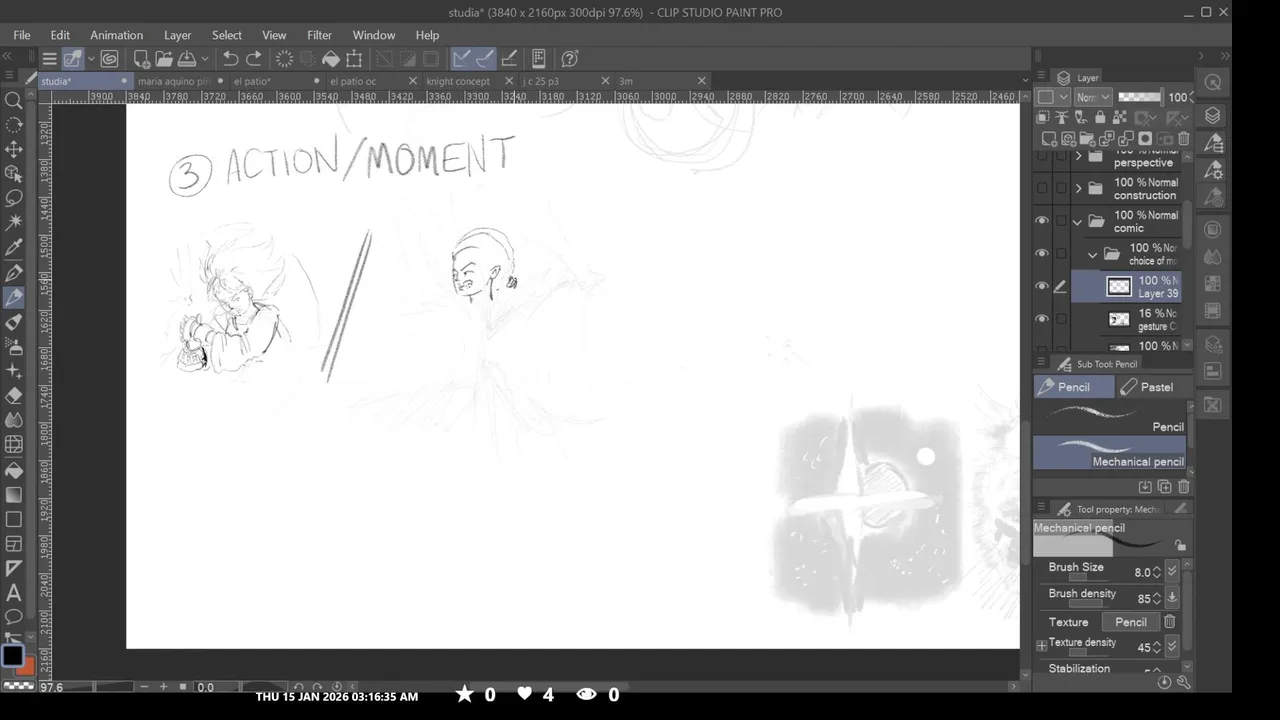This screenshot has width=1280, height=720.
Task: Expand Texture density plus box
Action: click(1041, 647)
